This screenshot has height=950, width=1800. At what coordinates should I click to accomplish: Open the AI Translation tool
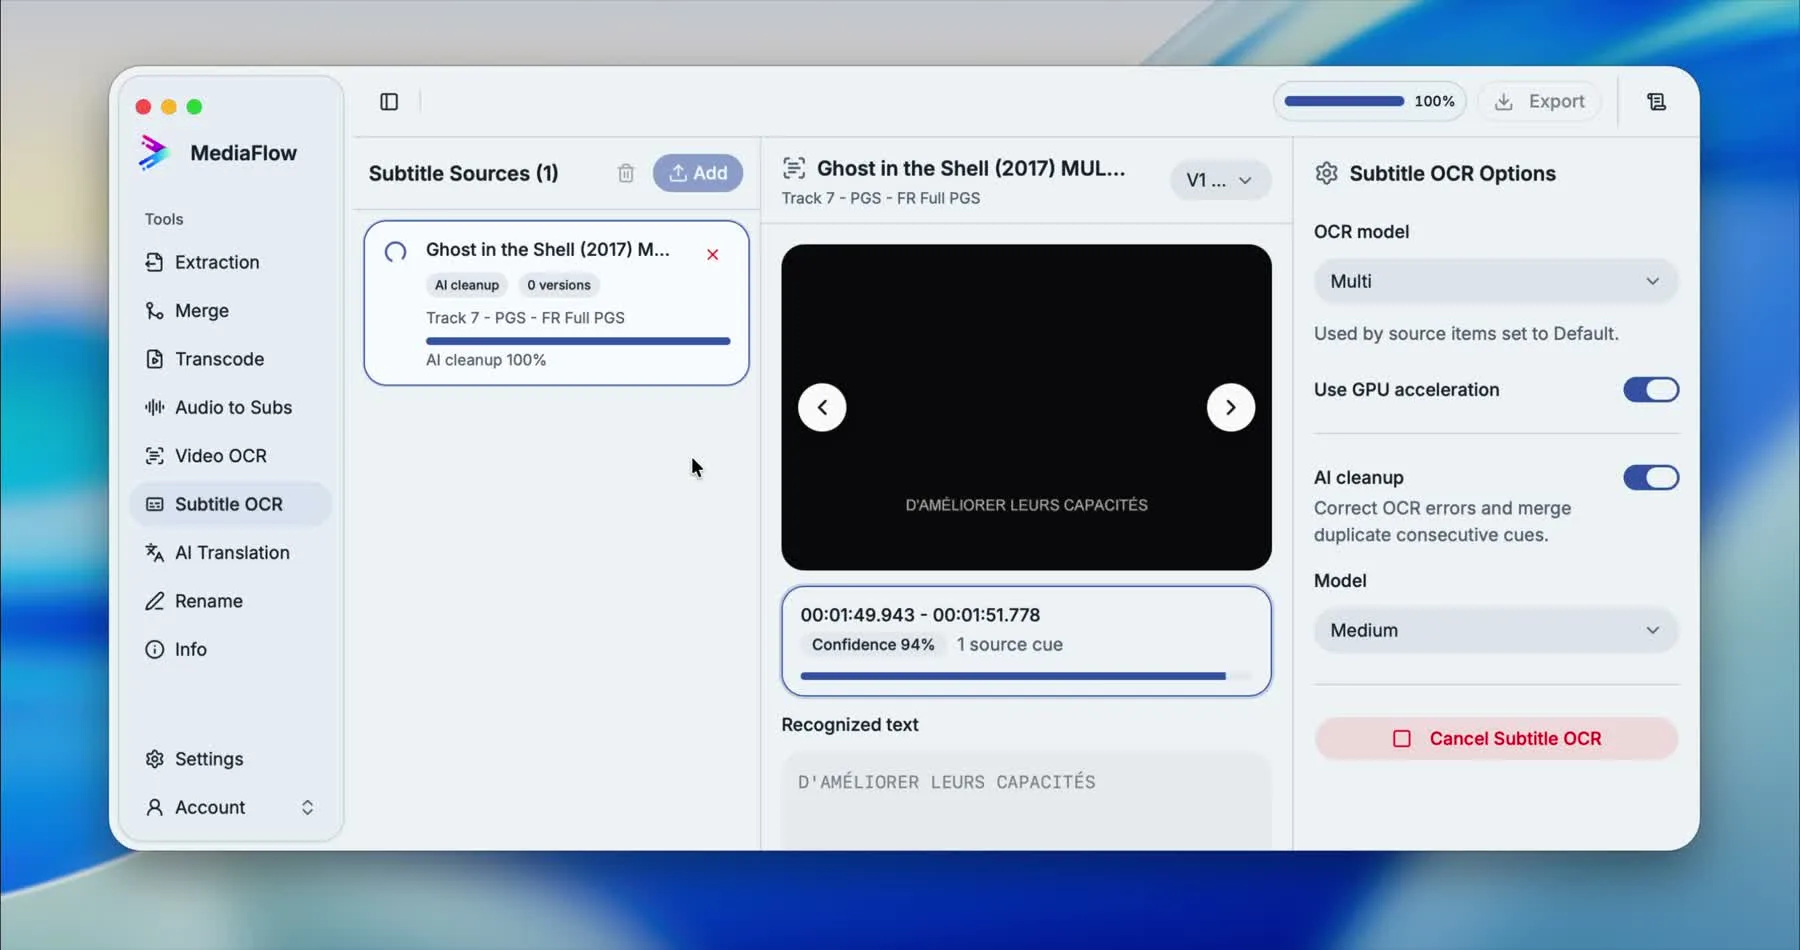230,553
